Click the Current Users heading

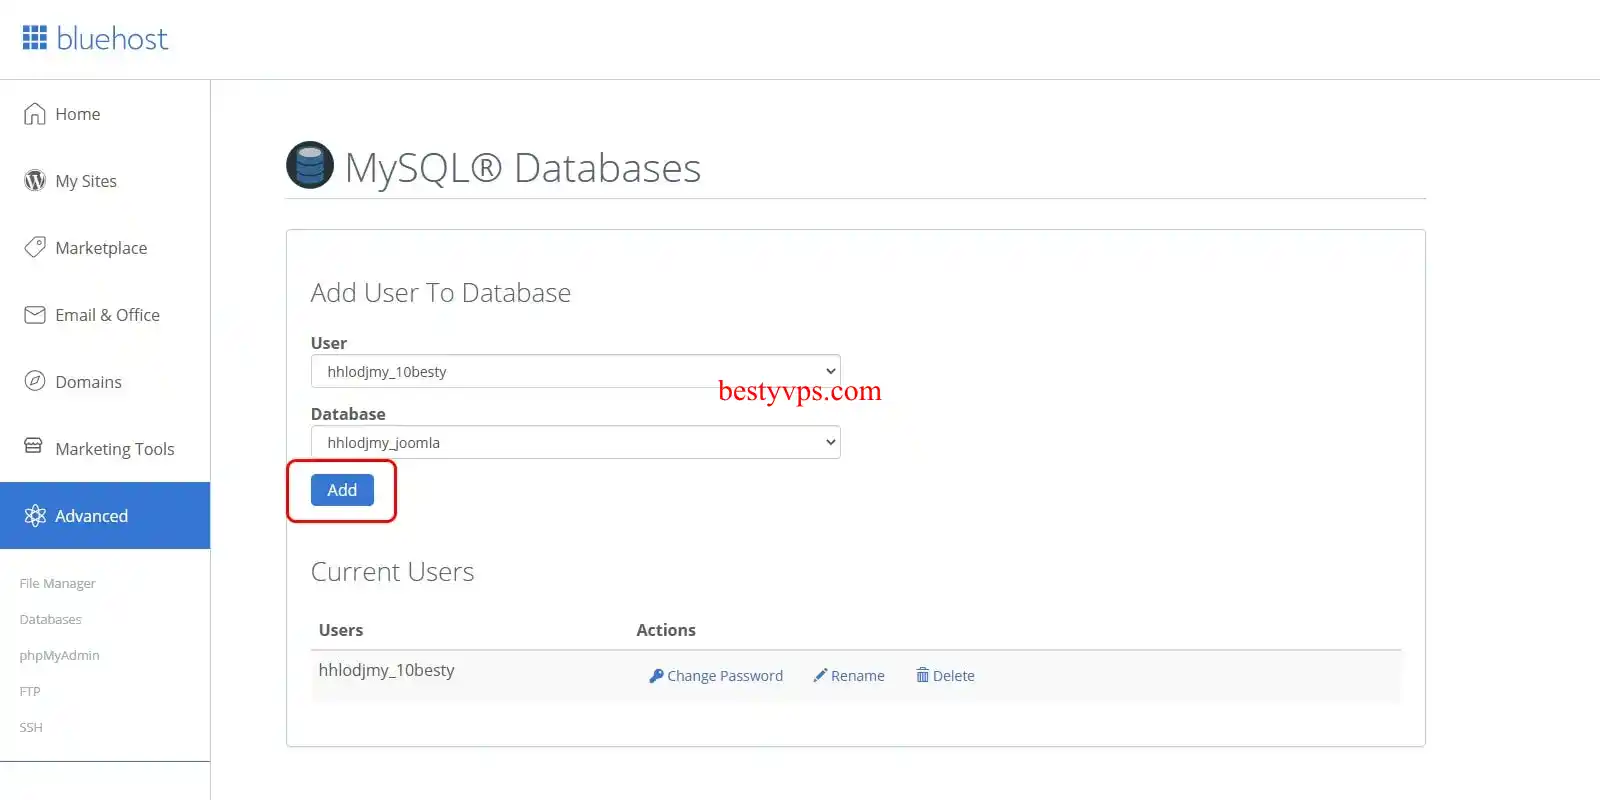392,572
